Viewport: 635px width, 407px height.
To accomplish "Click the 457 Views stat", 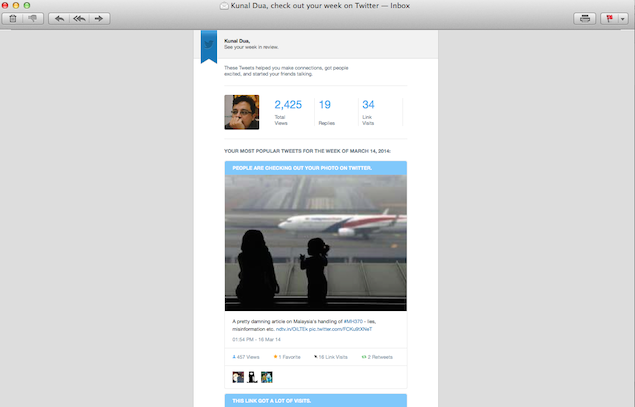I will (246, 357).
